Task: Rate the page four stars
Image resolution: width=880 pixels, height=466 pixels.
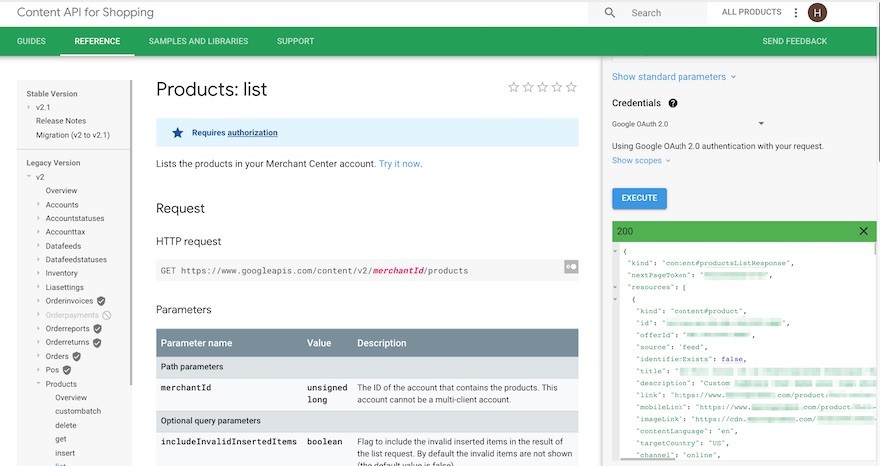Action: pyautogui.click(x=557, y=87)
